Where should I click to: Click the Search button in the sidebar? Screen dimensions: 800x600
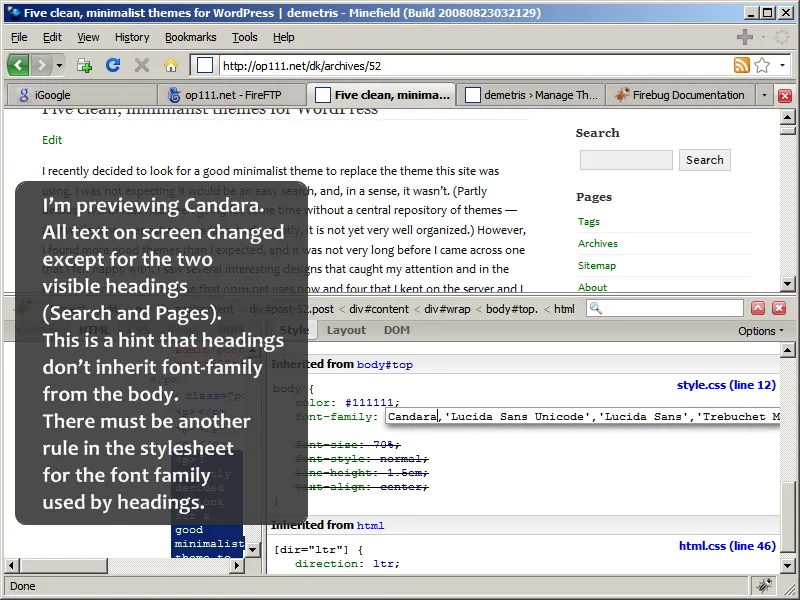point(705,160)
